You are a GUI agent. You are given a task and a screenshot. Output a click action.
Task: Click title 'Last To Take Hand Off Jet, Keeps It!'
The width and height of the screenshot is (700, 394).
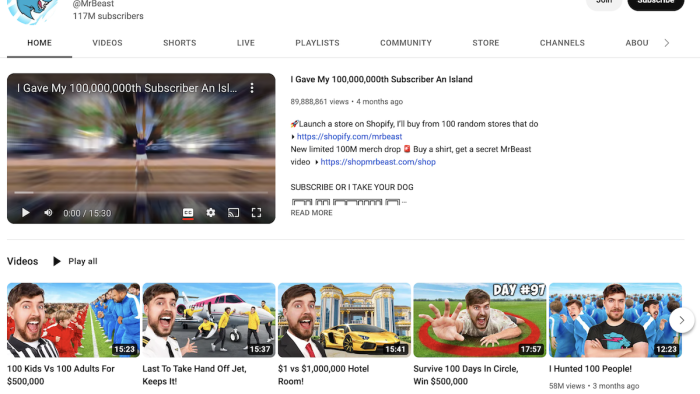coord(194,375)
